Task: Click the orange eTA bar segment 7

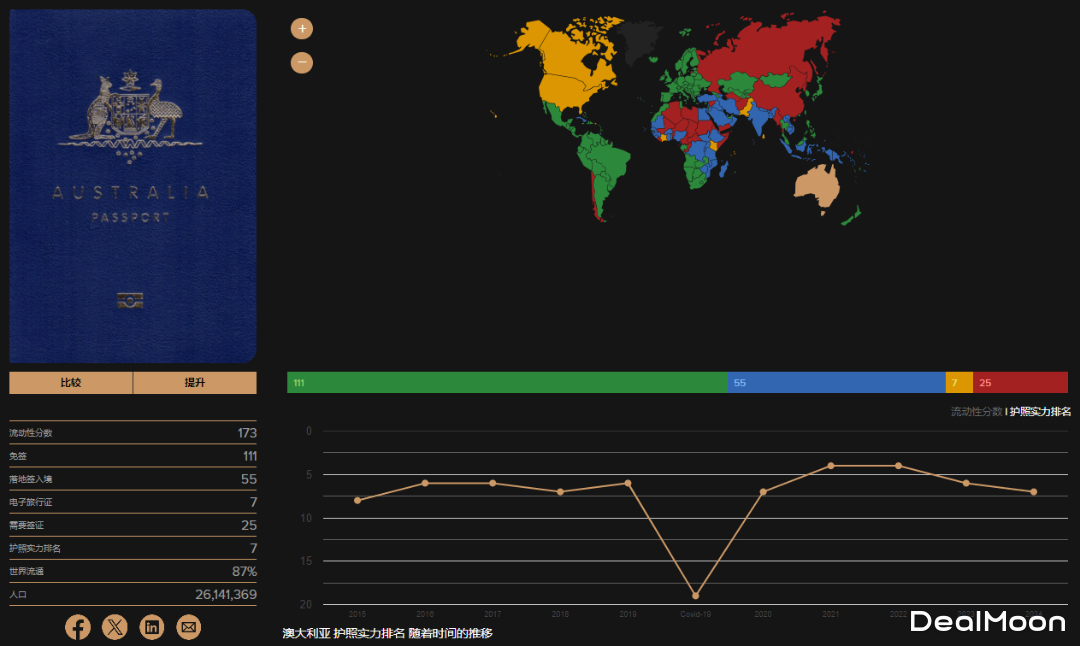Action: pyautogui.click(x=958, y=383)
